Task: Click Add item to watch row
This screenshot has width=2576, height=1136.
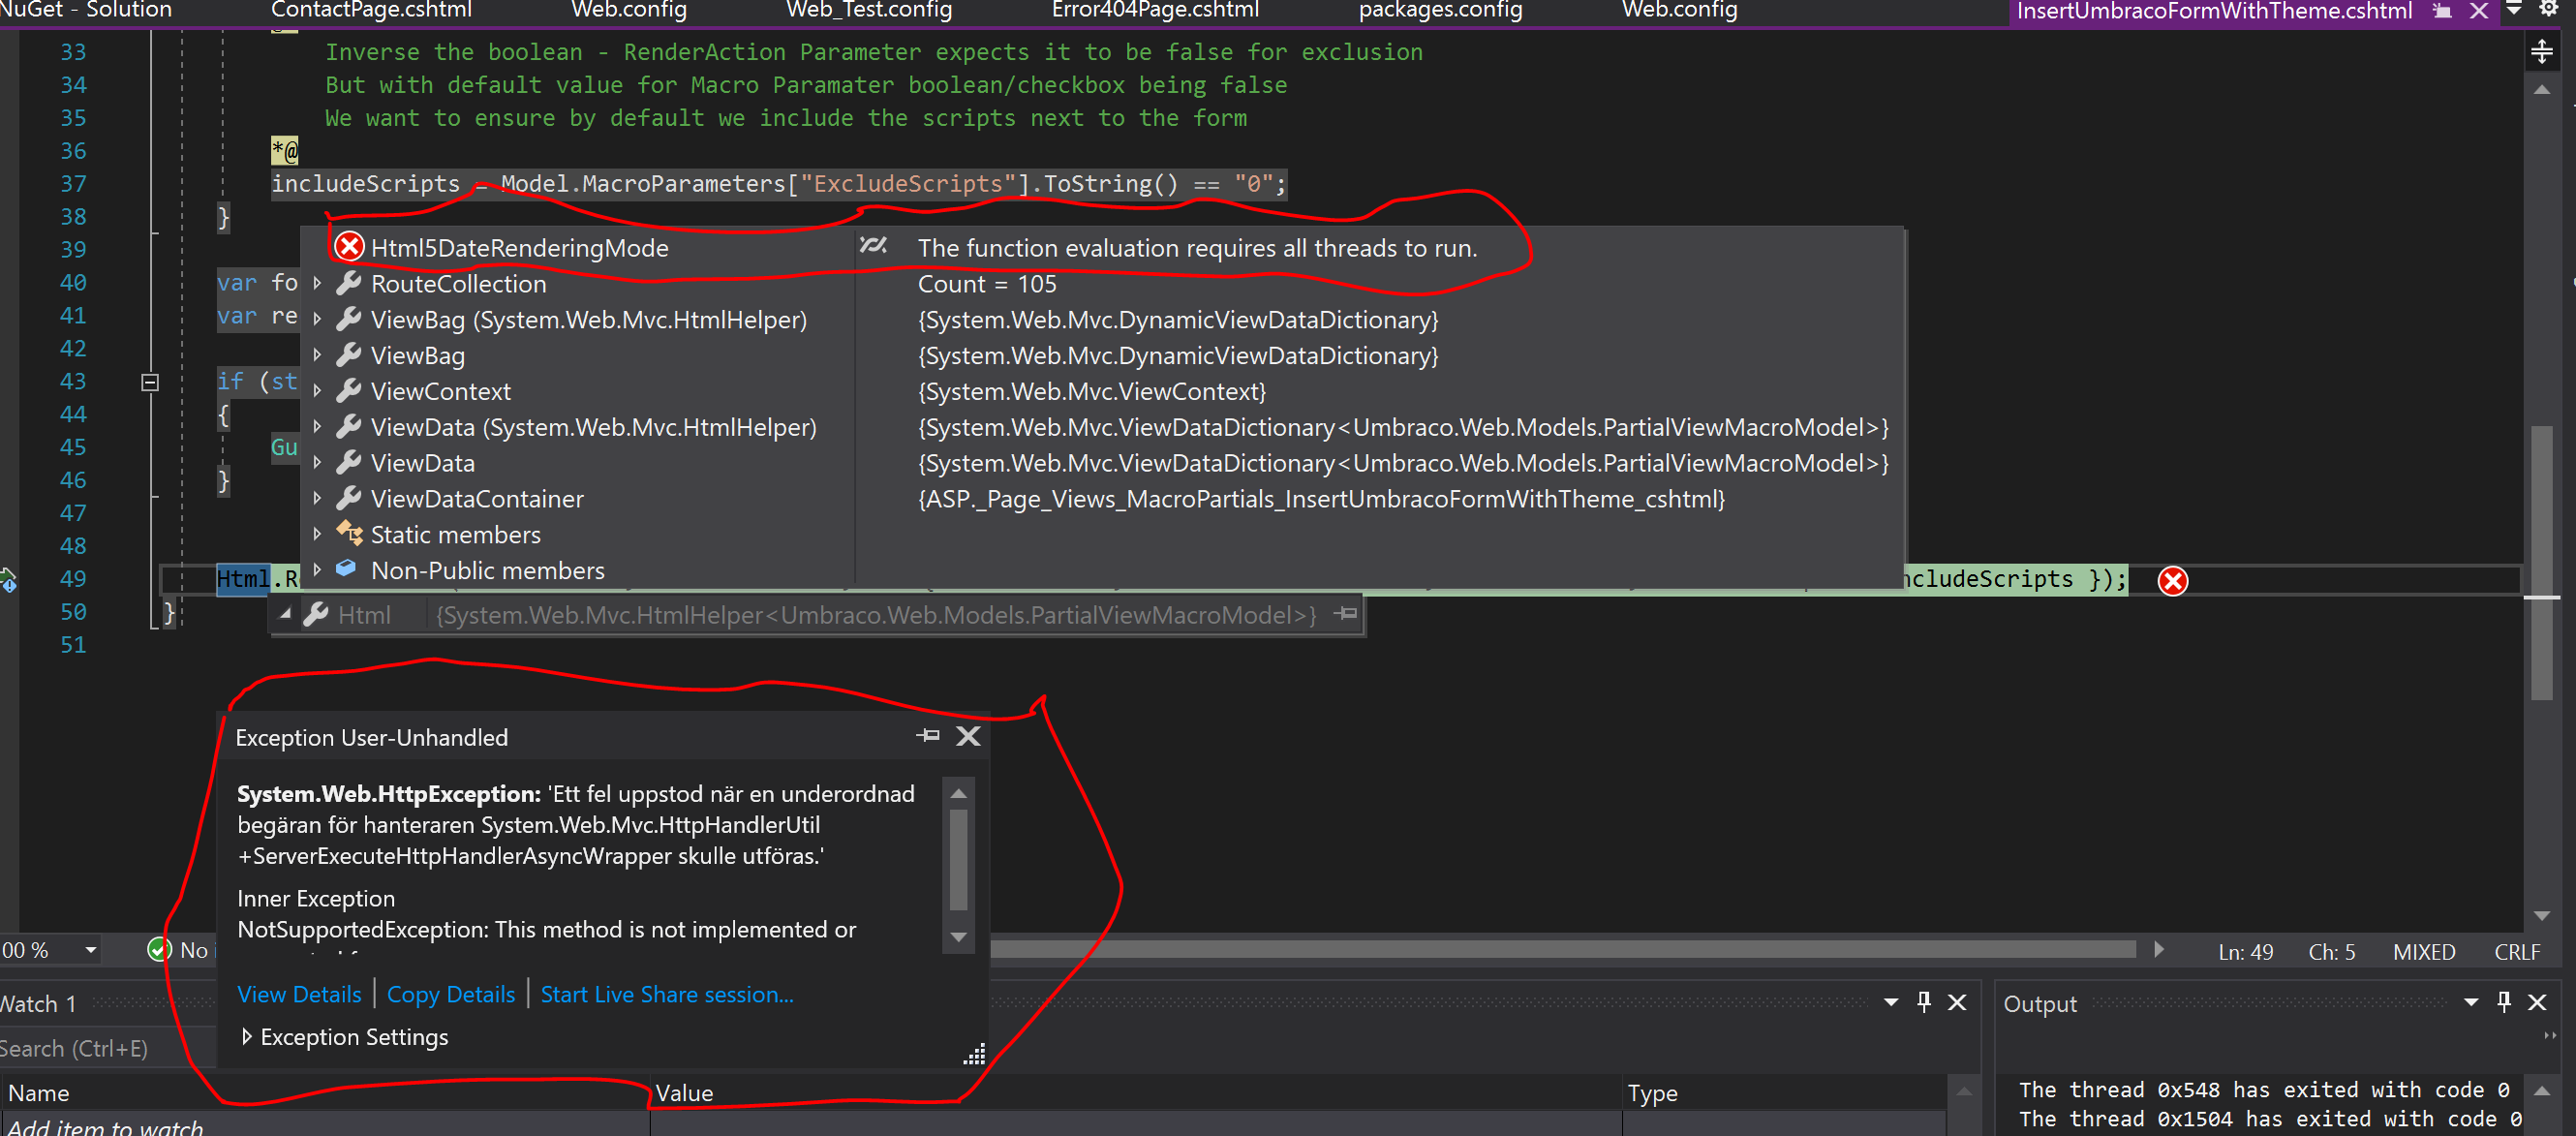Action: coord(325,1126)
